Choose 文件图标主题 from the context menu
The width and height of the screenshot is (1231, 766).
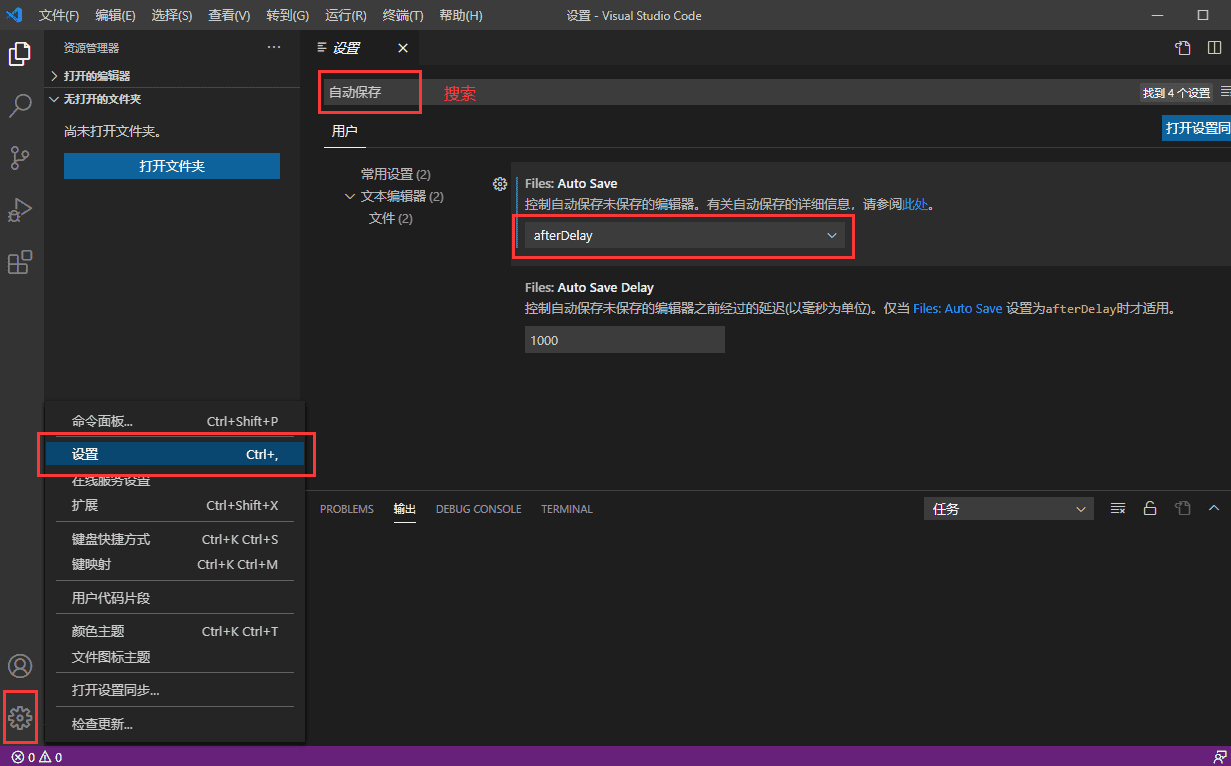pyautogui.click(x=175, y=657)
